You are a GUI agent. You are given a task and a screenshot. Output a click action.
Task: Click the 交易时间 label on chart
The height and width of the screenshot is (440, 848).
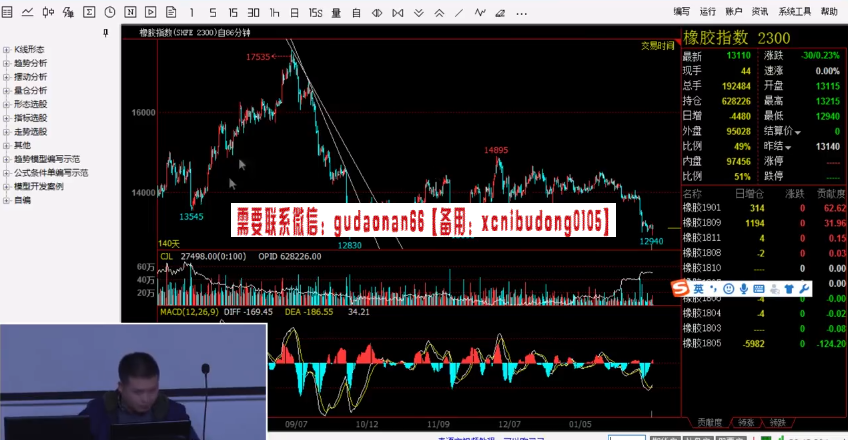click(x=657, y=46)
